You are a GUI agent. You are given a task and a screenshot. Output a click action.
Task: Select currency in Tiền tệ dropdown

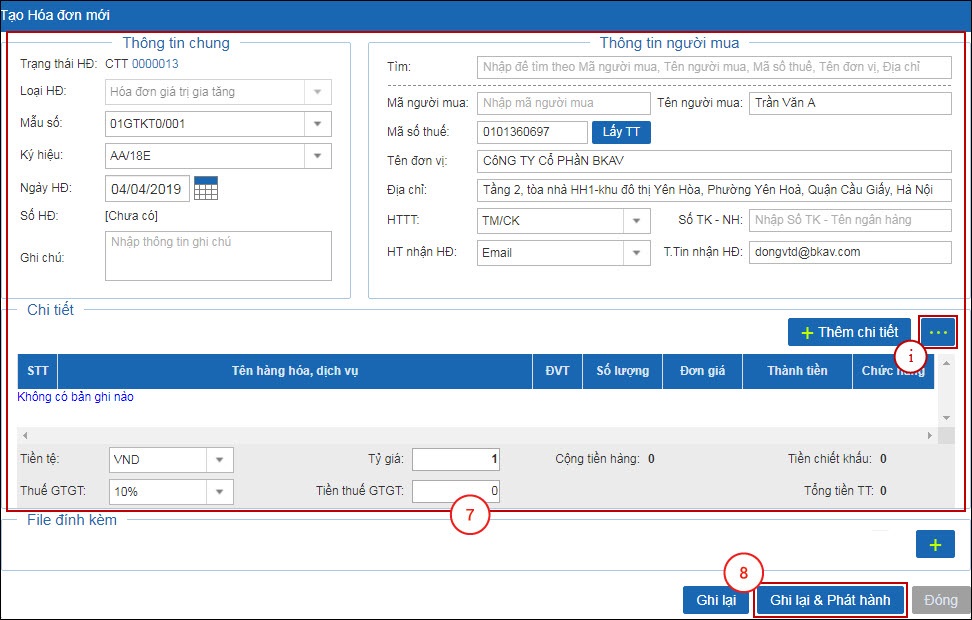(x=218, y=460)
